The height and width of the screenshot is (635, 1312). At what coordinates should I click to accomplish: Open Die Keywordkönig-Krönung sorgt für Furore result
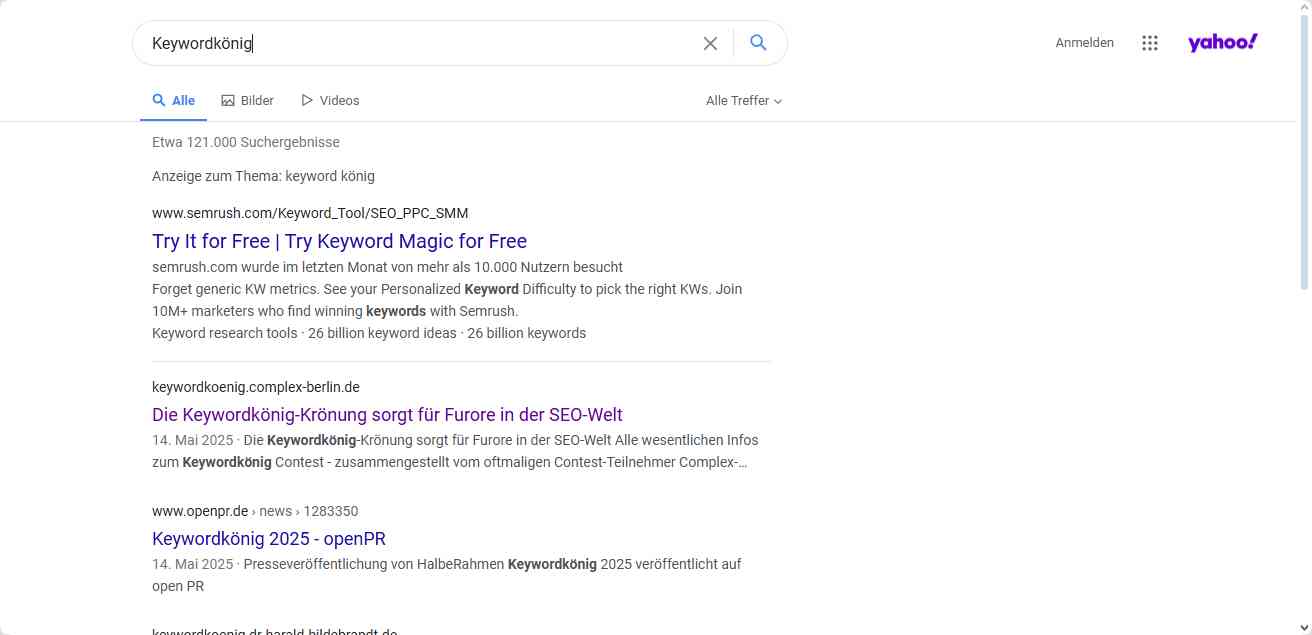point(387,415)
